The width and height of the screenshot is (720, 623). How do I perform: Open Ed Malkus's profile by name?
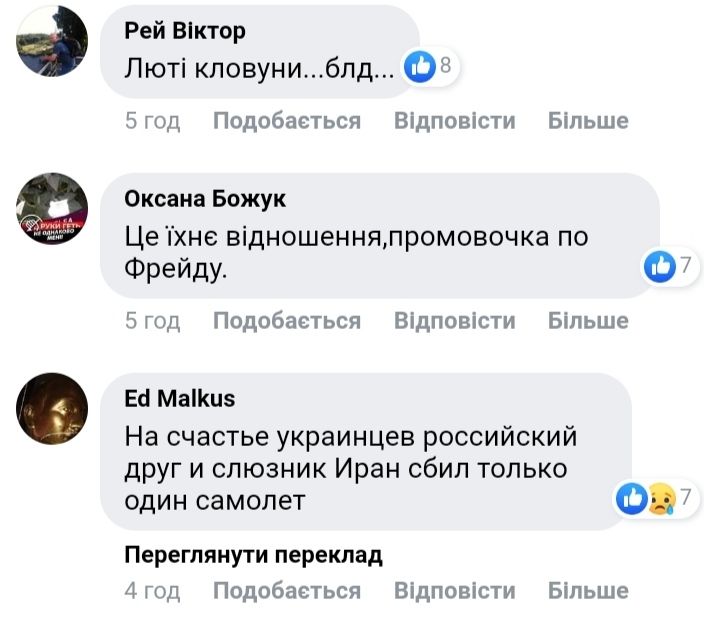point(180,398)
